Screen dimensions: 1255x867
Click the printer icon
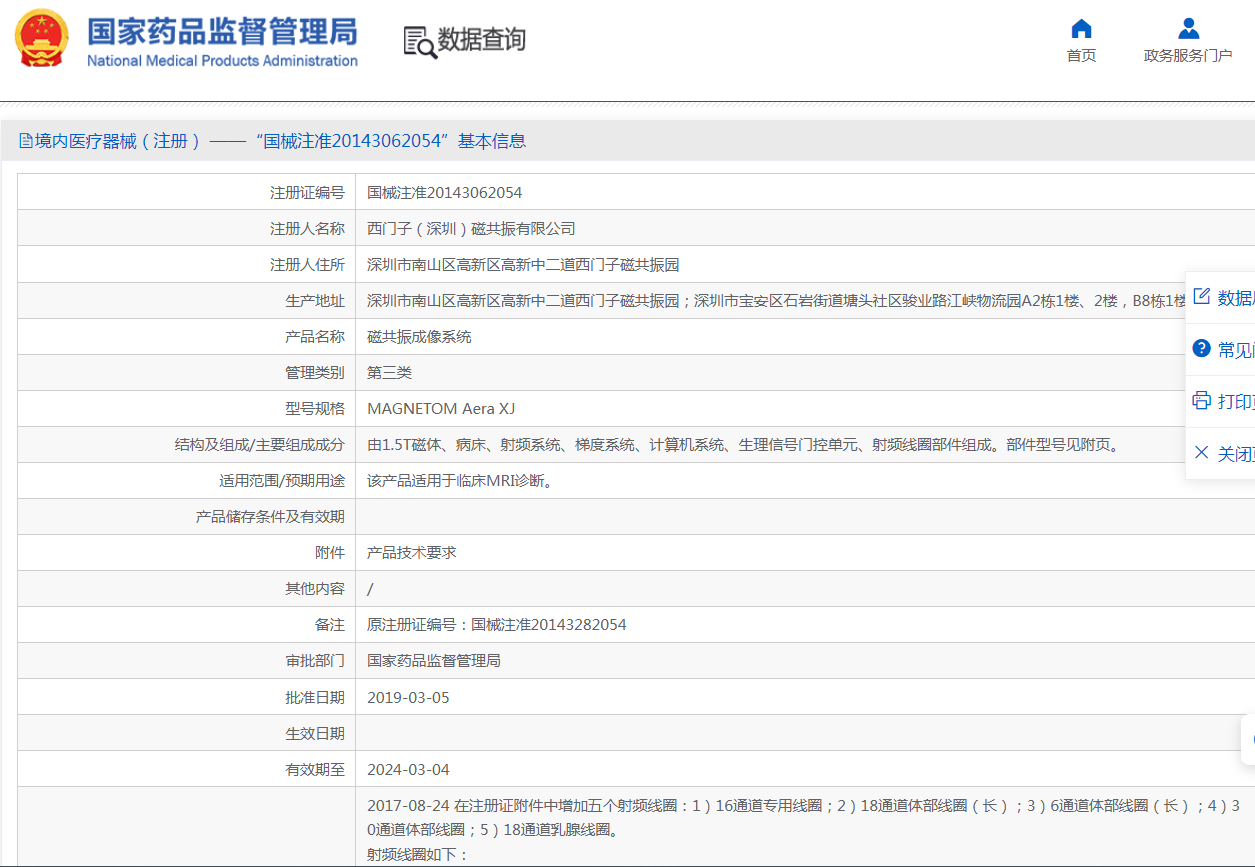coord(1202,400)
